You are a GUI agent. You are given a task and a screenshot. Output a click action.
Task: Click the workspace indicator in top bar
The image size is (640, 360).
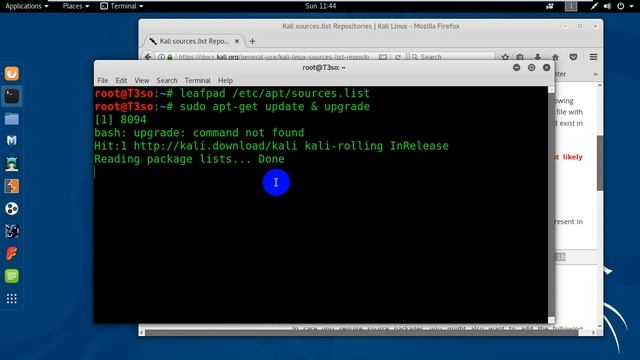571,6
